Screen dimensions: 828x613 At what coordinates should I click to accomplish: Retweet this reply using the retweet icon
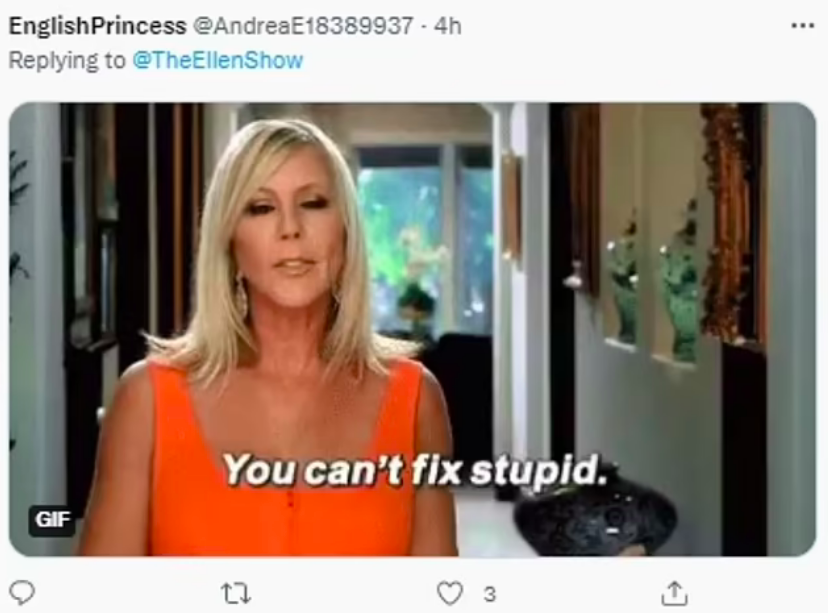click(236, 593)
